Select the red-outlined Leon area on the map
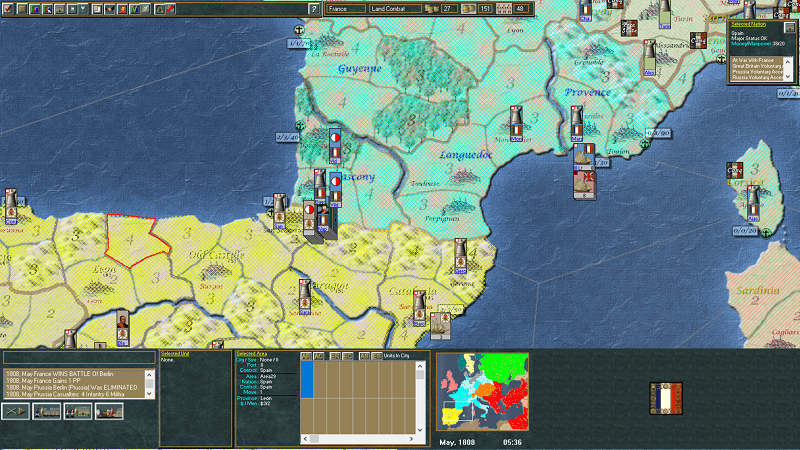This screenshot has height=450, width=800. (x=137, y=241)
